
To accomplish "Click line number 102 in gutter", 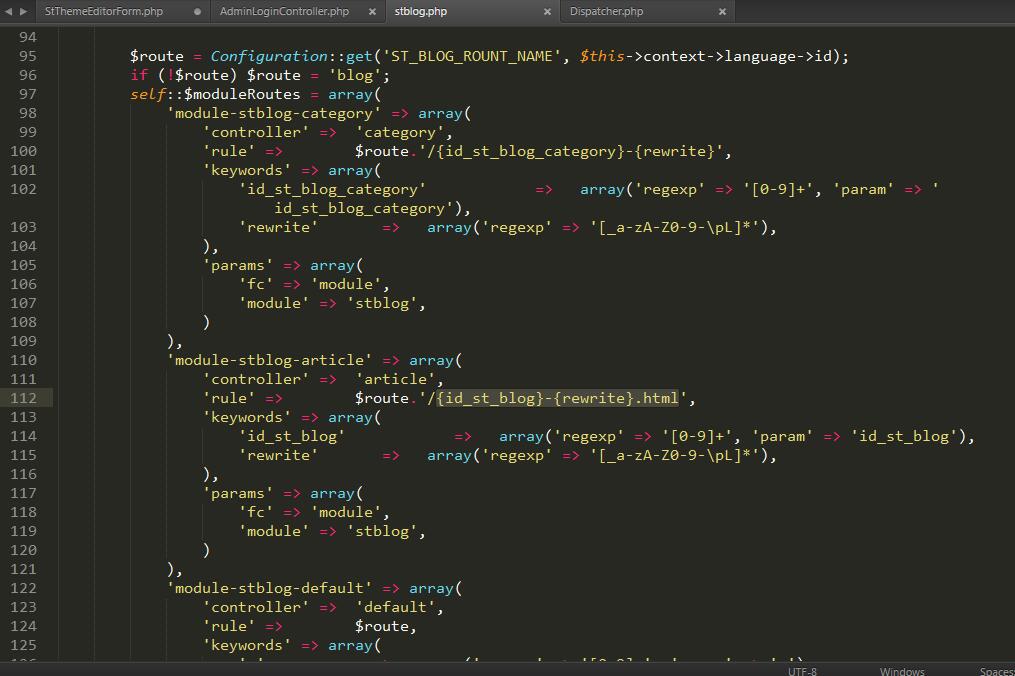I will pos(23,189).
